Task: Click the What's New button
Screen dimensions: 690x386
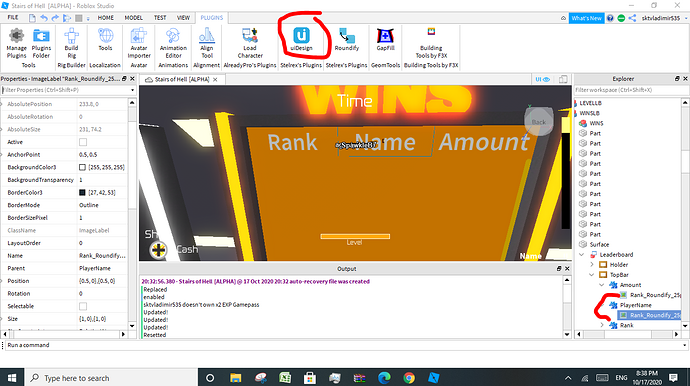Action: click(x=586, y=18)
